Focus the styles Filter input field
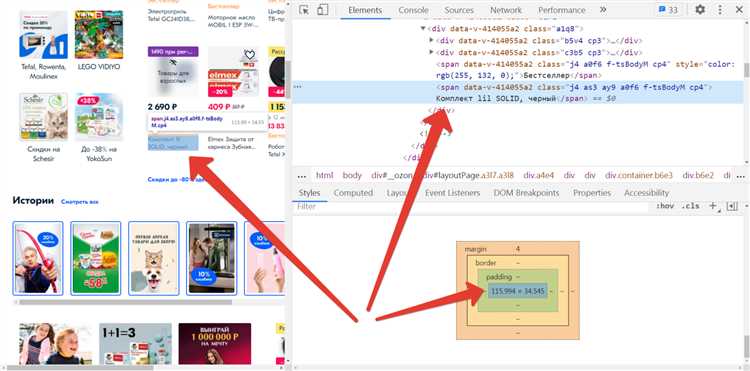This screenshot has height=371, width=750. (x=469, y=207)
